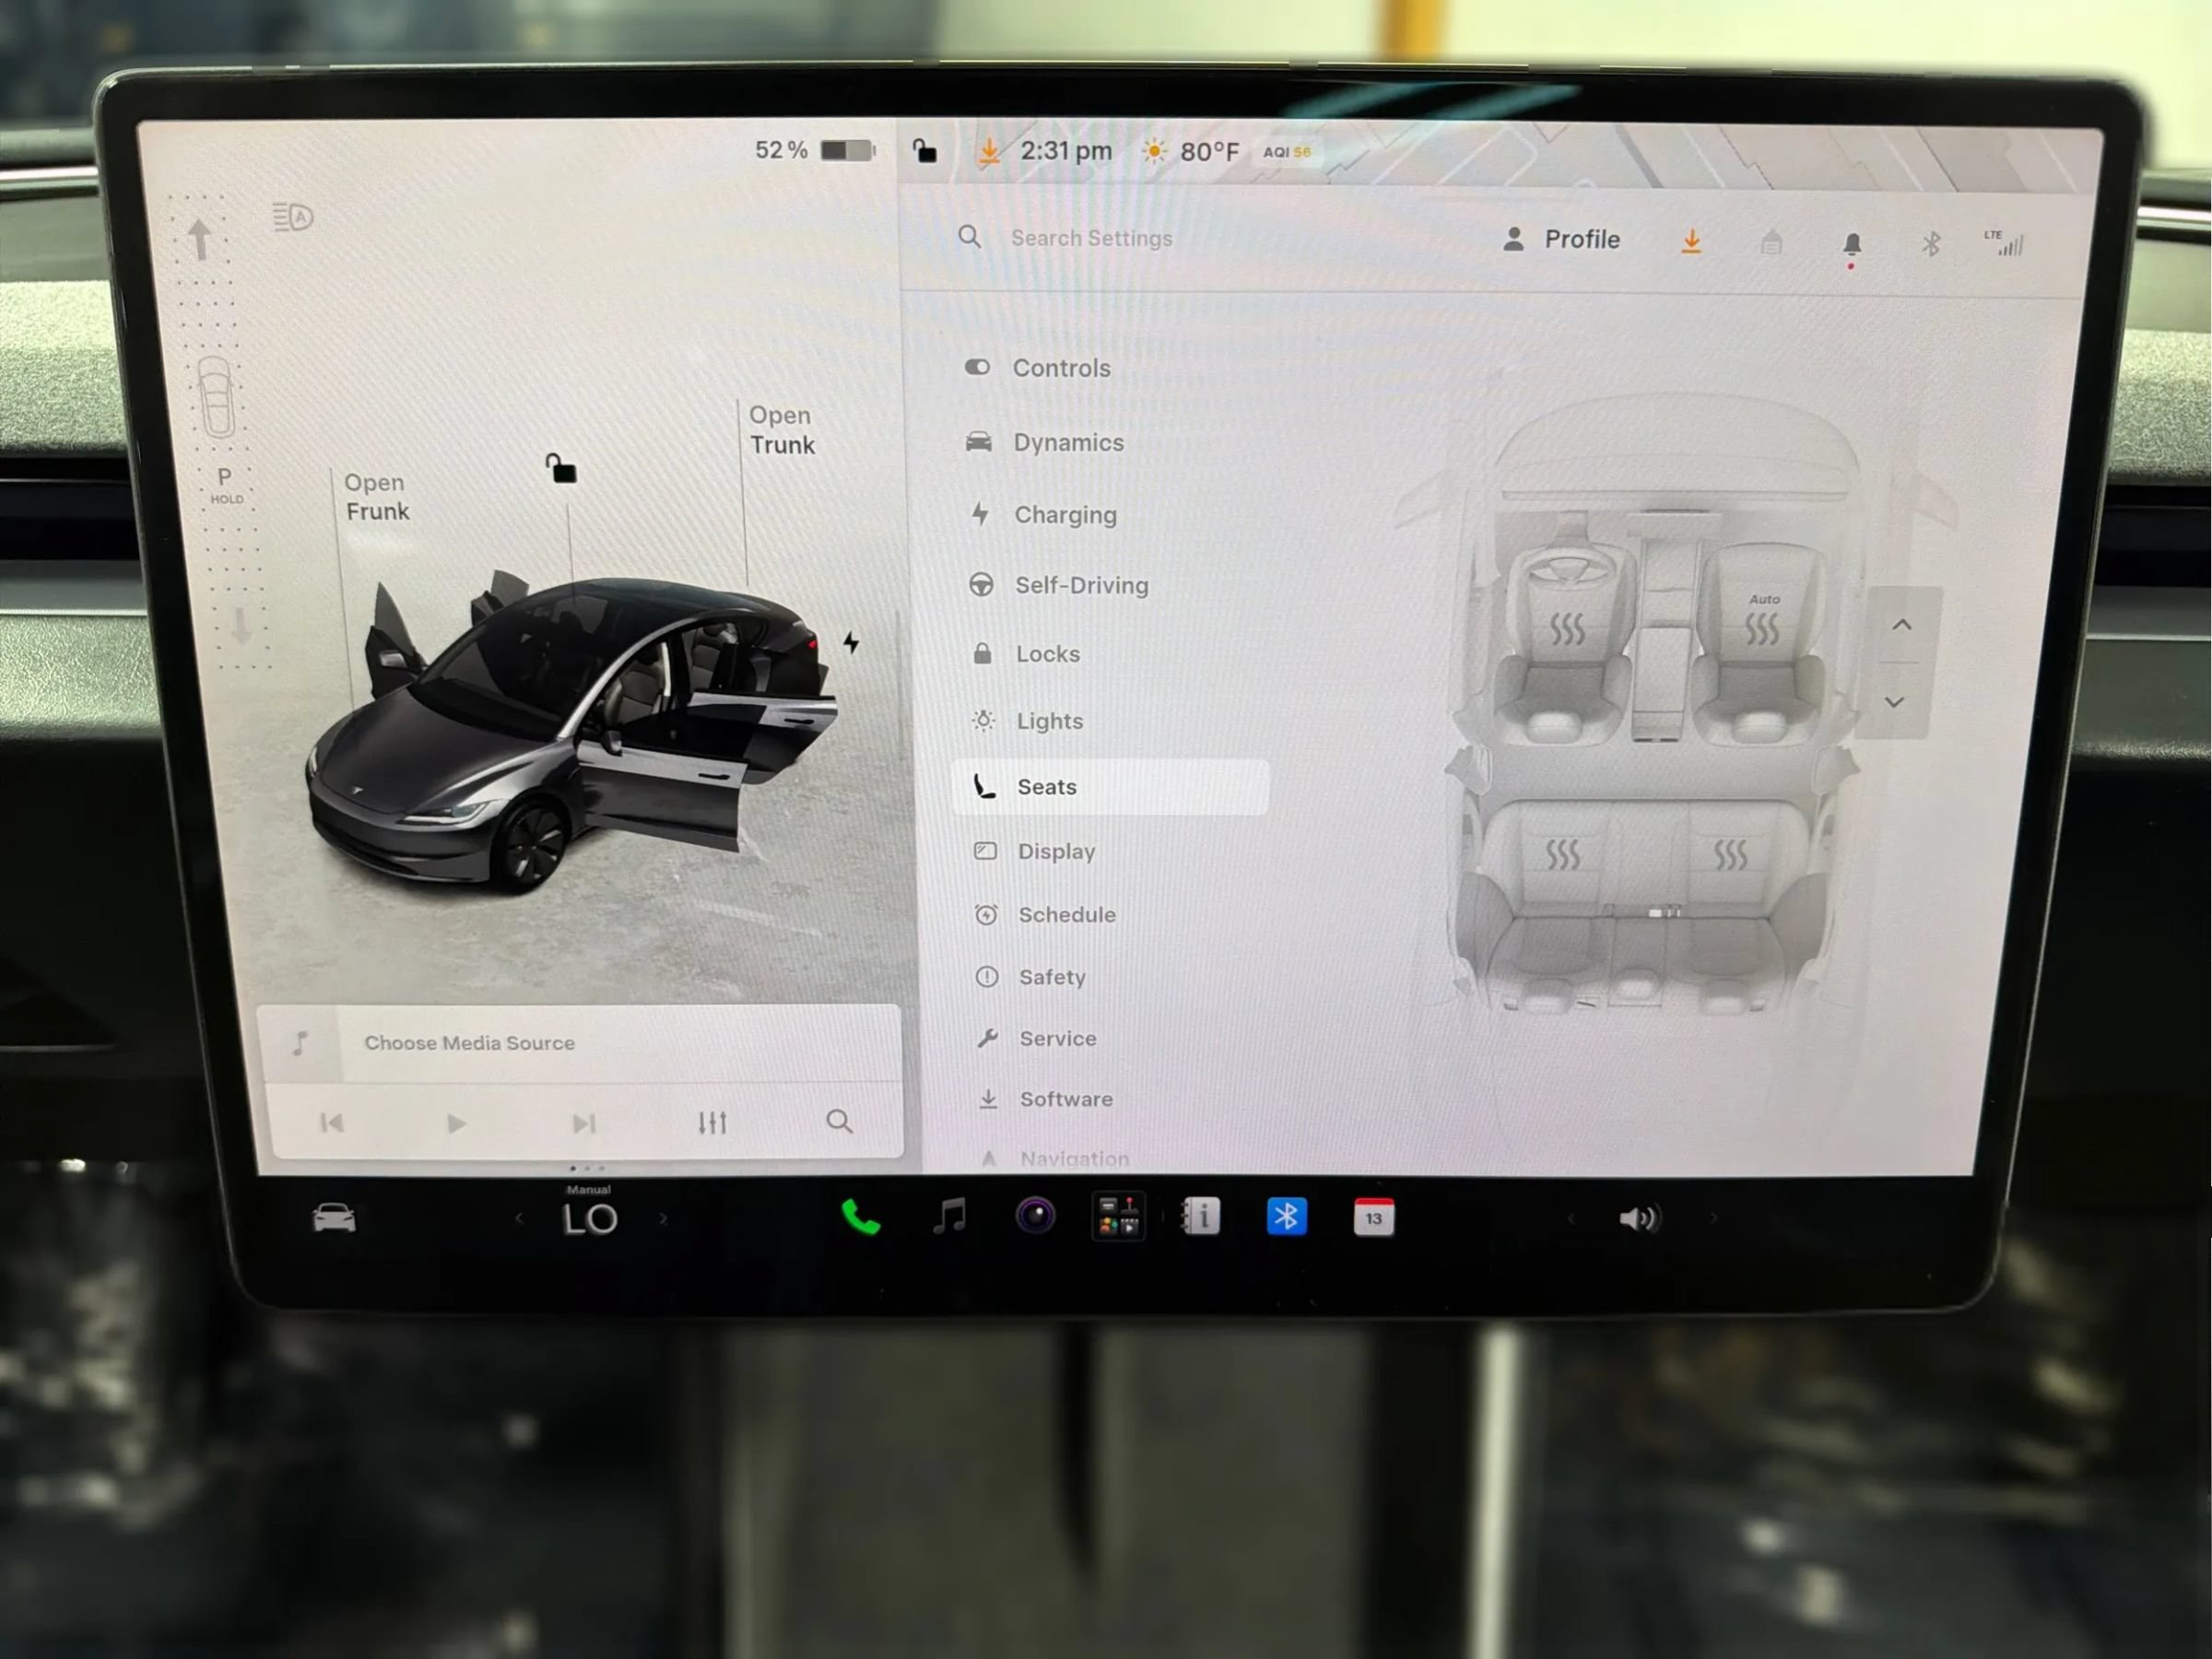
Task: Tap the LTE signal strength icon
Action: click(x=2004, y=243)
